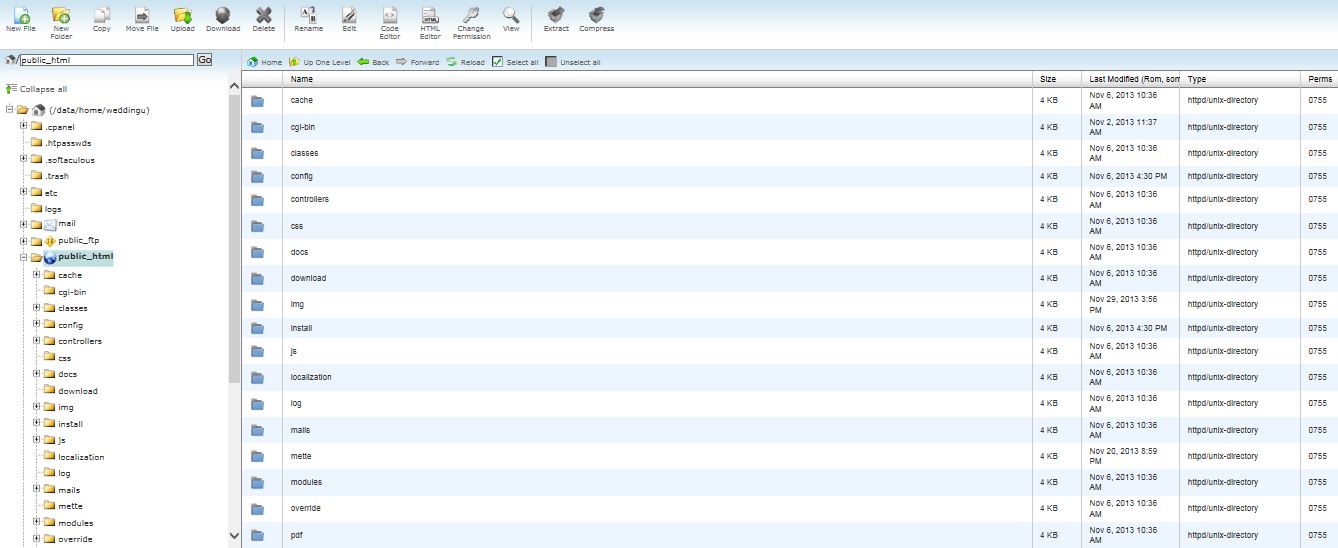
Task: Click the Reload navigation button
Action: (x=466, y=62)
